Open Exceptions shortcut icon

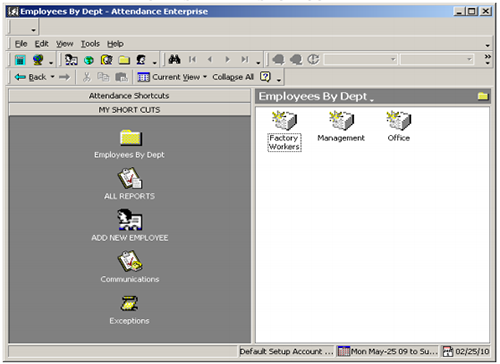click(x=129, y=303)
